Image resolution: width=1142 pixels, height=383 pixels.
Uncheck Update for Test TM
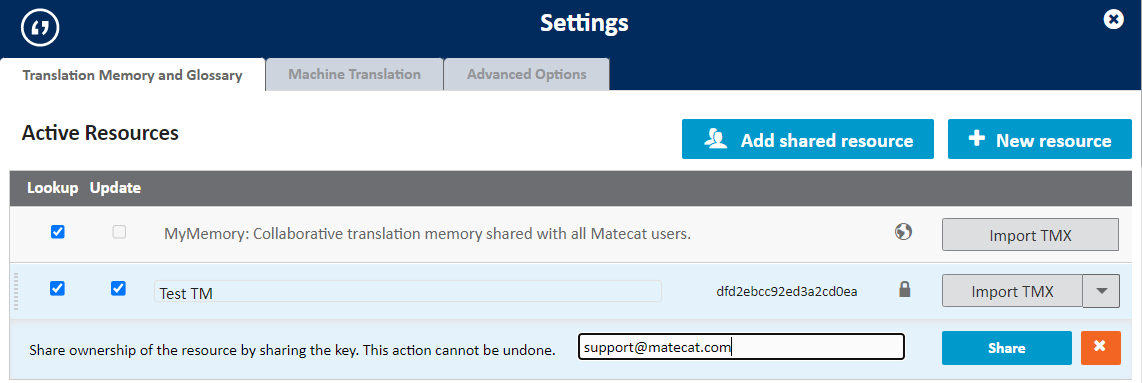point(118,289)
